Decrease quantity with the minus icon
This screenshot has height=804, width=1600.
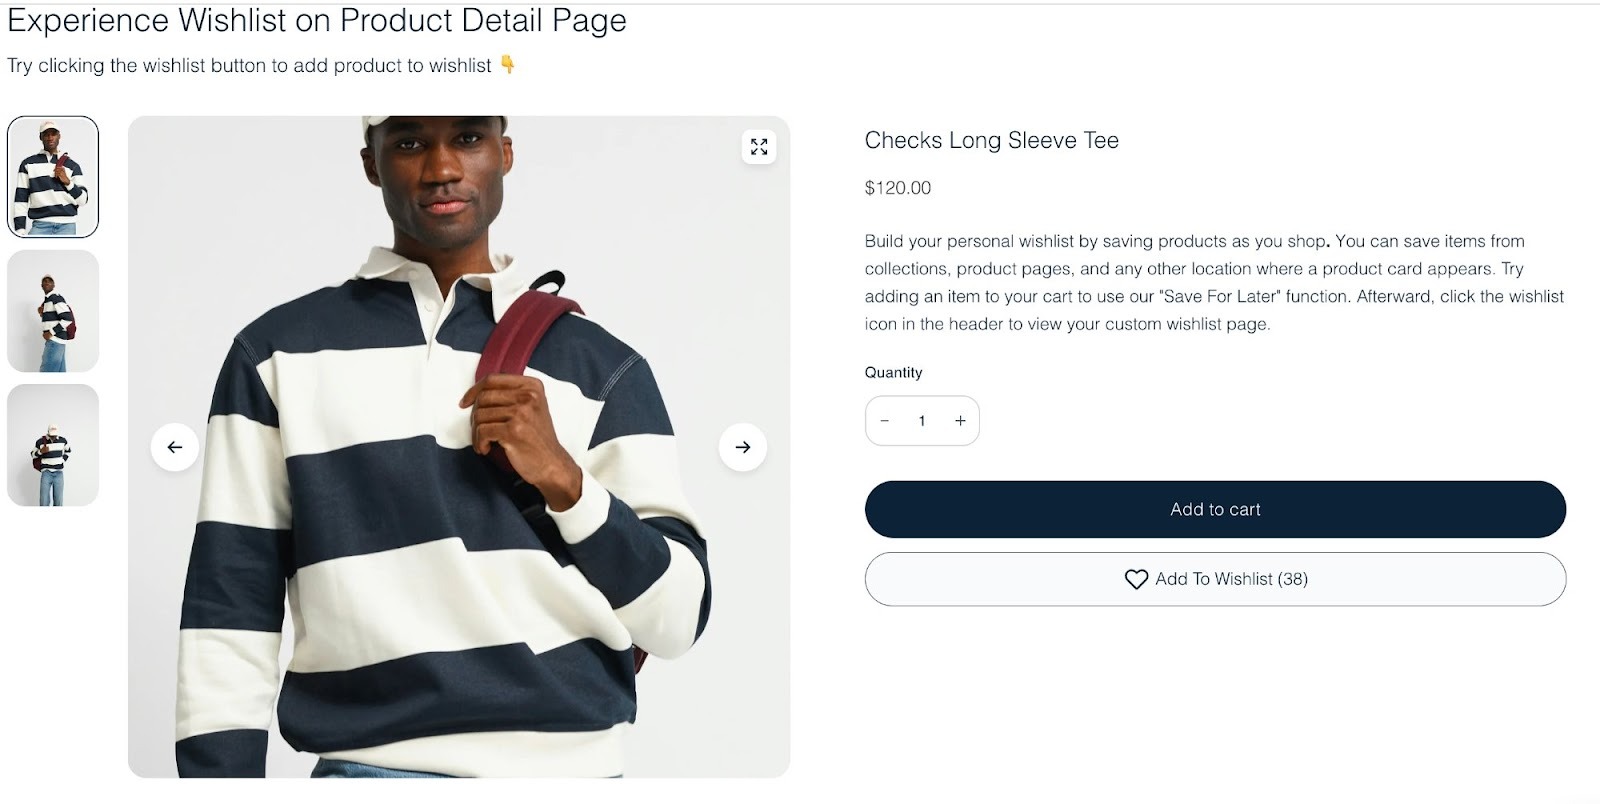[885, 420]
